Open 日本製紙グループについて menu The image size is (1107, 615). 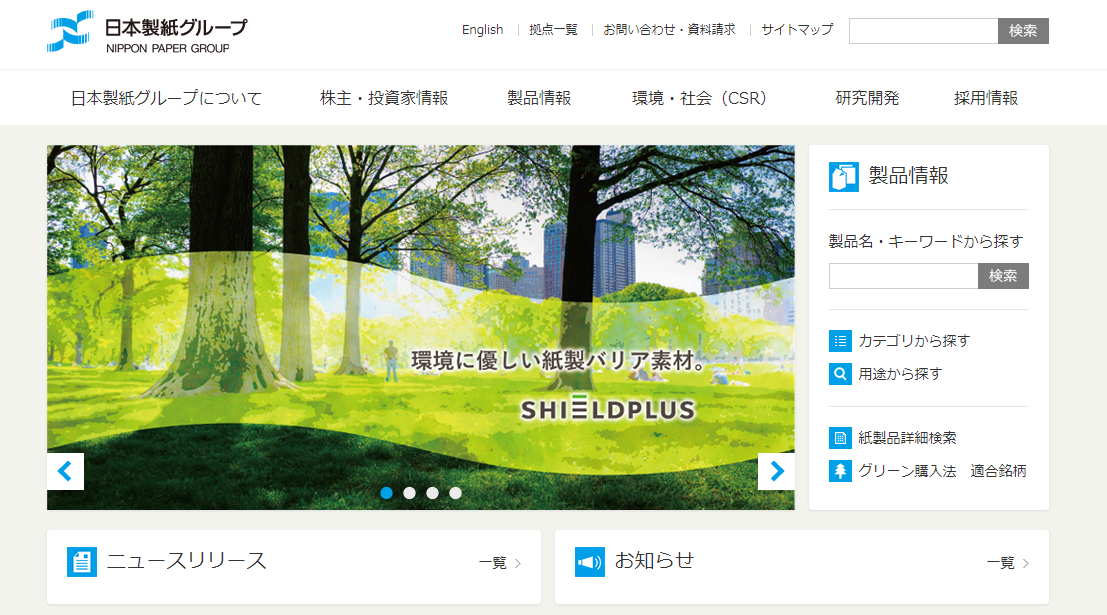pos(166,98)
